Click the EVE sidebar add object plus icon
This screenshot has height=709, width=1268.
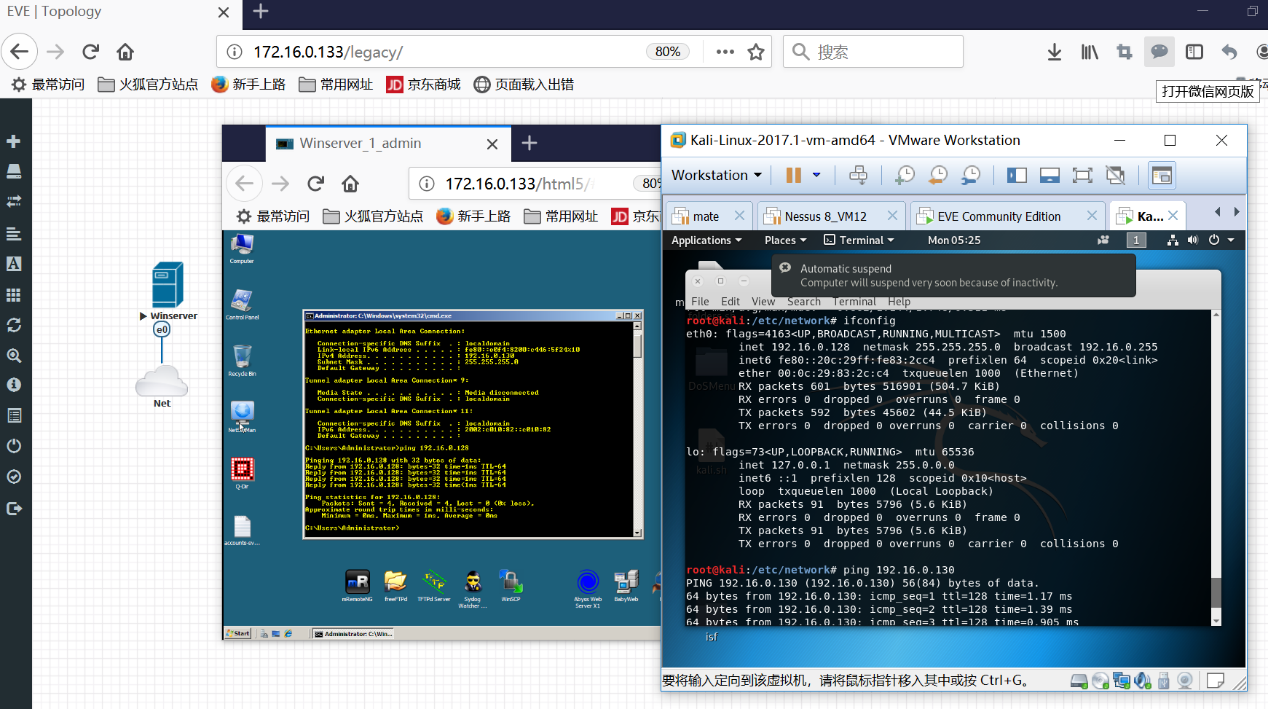tap(14, 141)
